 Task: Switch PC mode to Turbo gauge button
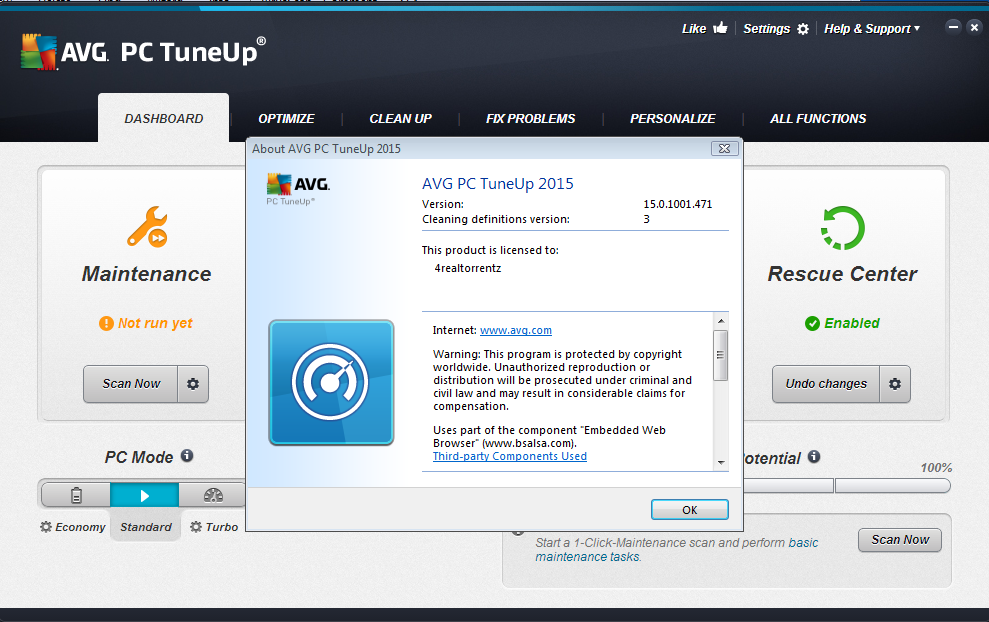213,495
